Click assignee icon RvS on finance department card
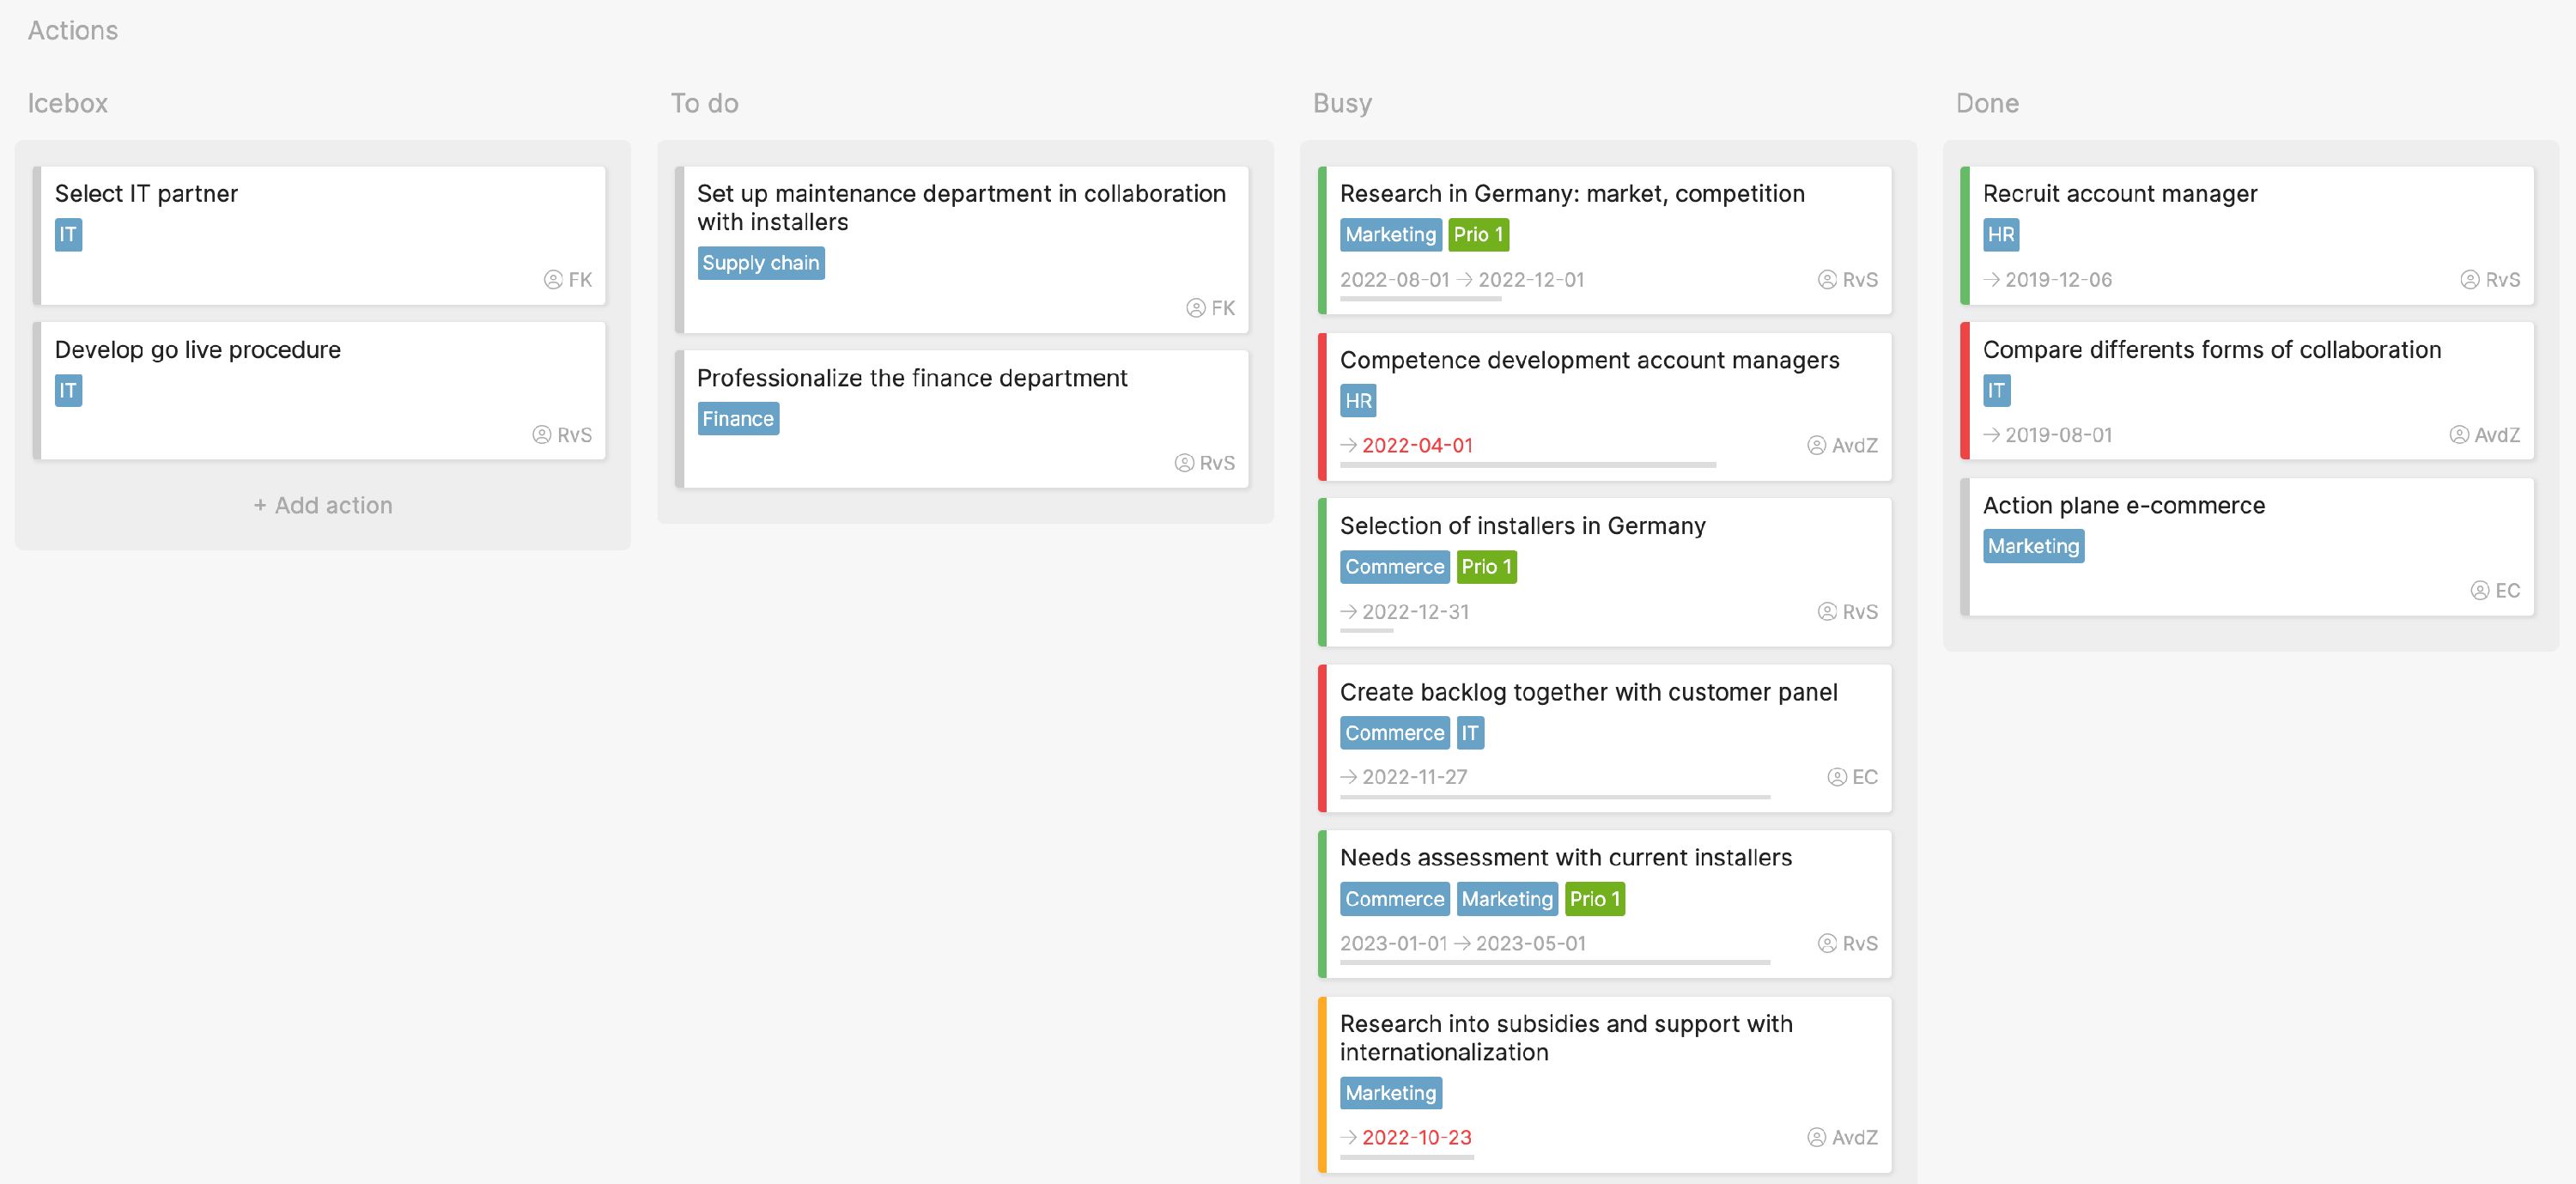 tap(1184, 463)
